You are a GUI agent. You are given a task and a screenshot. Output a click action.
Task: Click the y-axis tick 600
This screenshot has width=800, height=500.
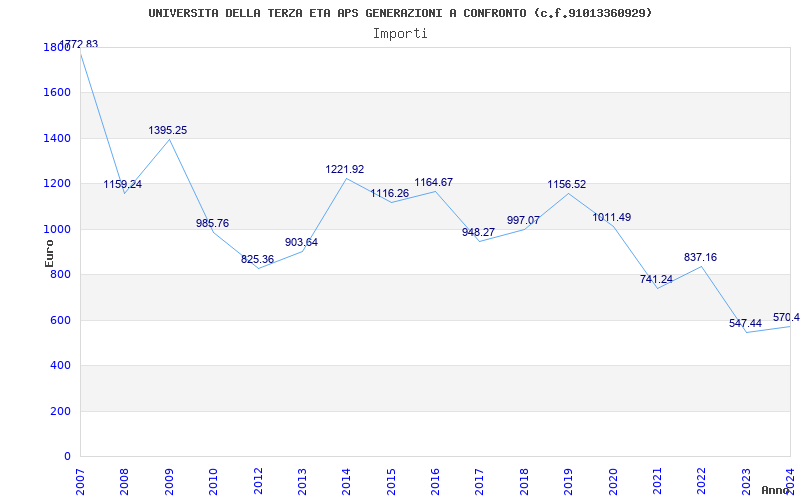[x=60, y=320]
